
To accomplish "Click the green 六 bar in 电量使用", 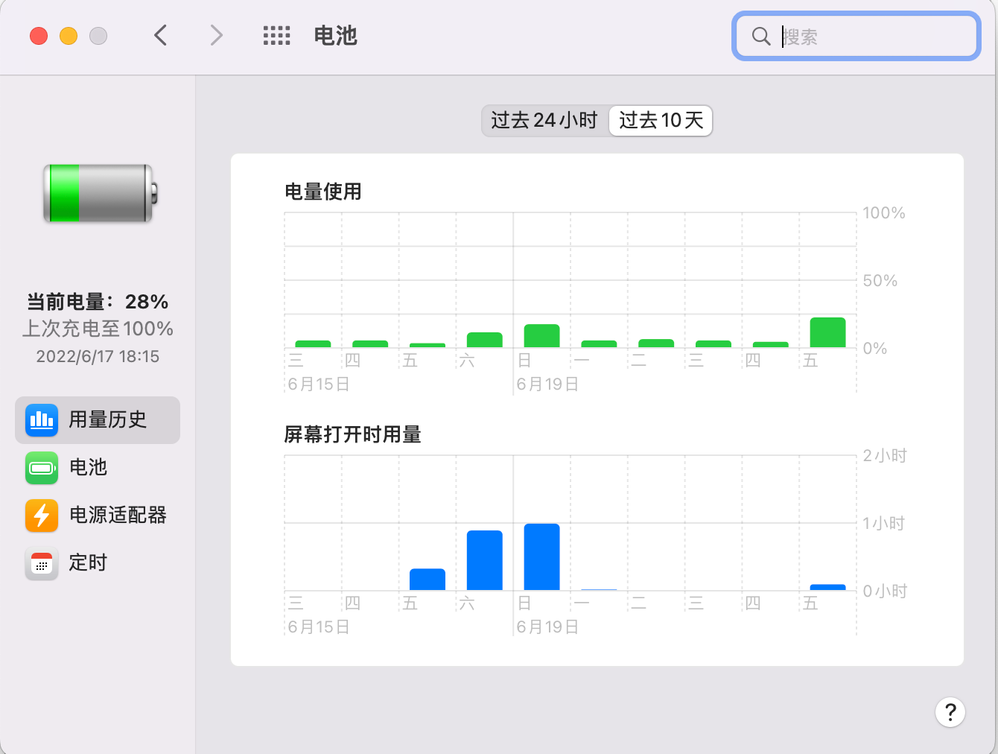I will (484, 340).
